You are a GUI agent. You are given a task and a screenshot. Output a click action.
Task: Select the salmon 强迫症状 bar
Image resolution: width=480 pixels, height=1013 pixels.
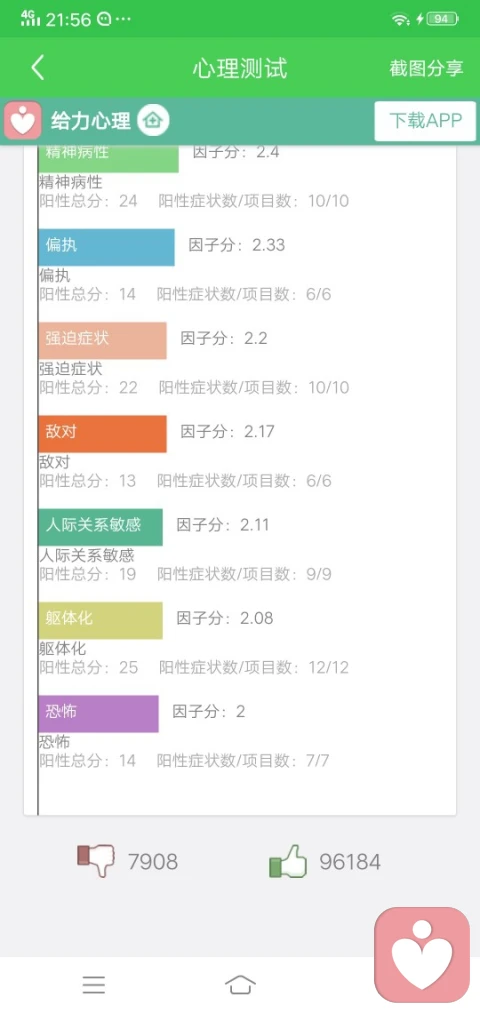[102, 340]
